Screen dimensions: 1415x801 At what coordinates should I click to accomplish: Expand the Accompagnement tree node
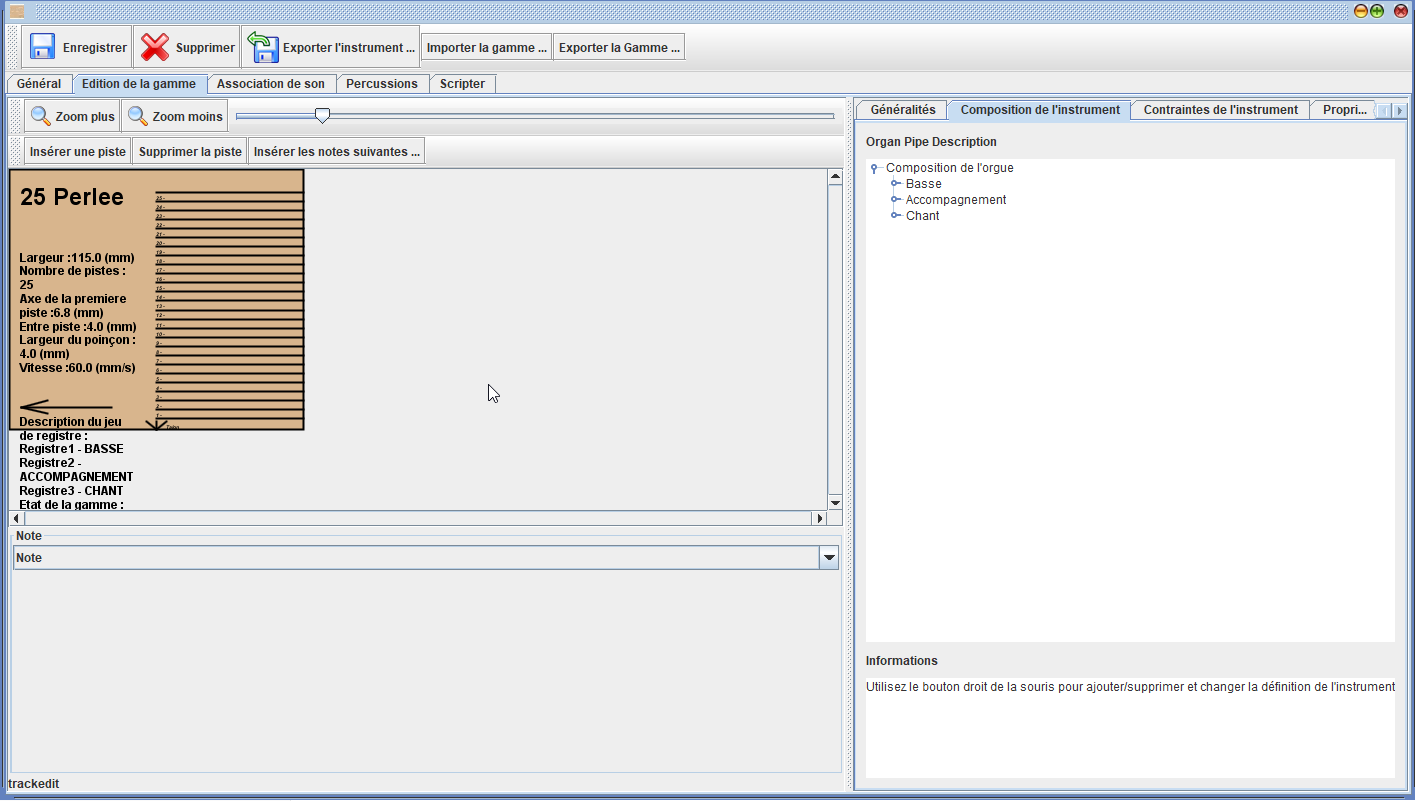tap(896, 200)
